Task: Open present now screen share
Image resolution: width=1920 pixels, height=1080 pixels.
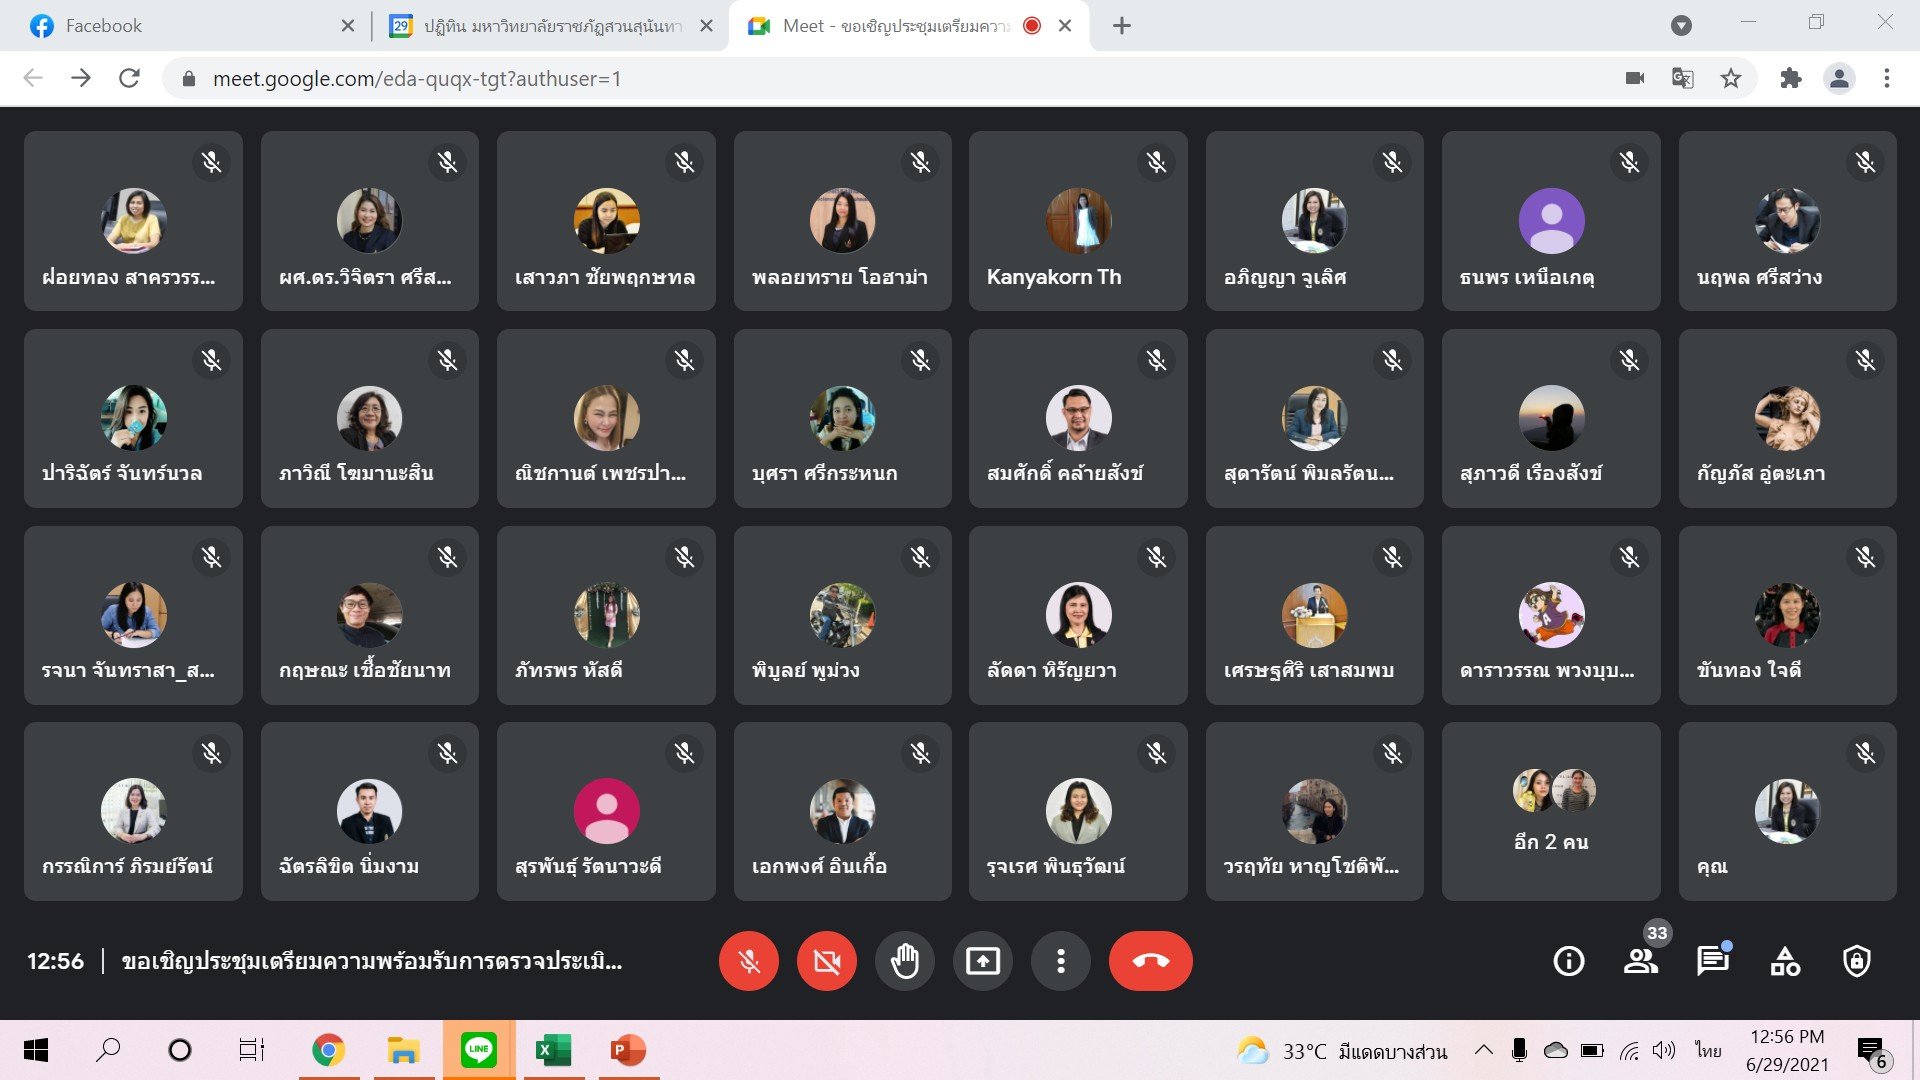Action: point(982,961)
